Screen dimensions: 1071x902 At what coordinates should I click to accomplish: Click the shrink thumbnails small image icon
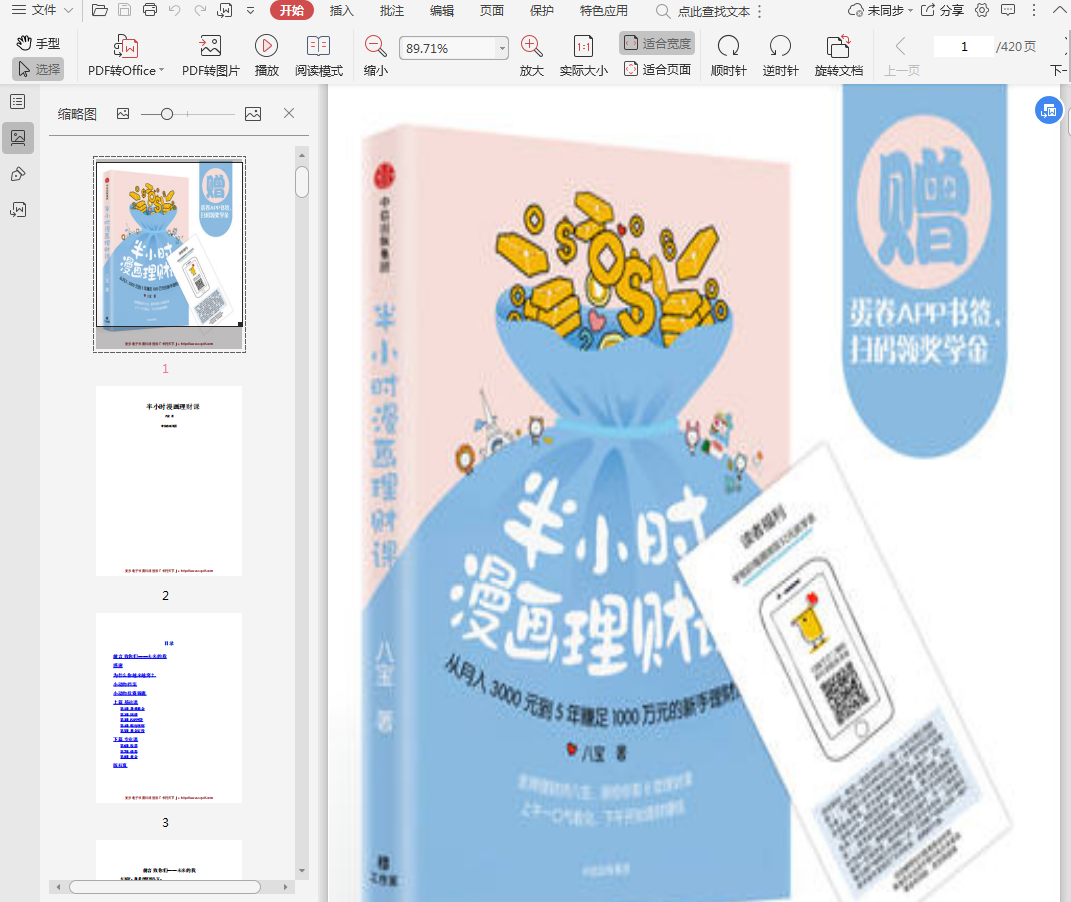click(x=123, y=113)
